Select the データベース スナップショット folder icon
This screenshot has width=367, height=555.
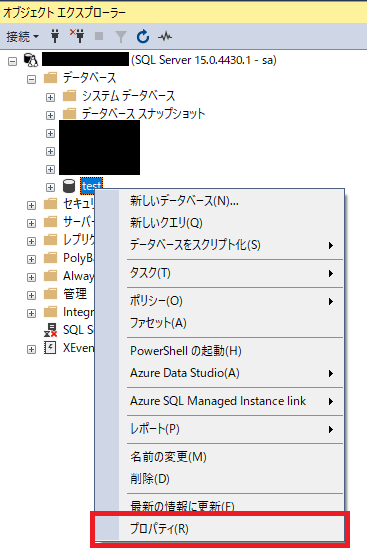[x=69, y=114]
